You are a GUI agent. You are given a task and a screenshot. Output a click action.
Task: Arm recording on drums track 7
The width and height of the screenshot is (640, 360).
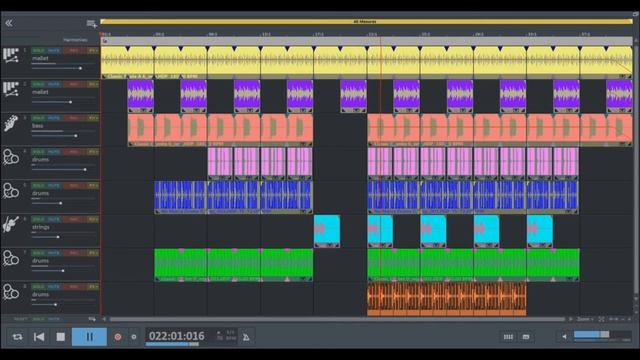point(73,253)
